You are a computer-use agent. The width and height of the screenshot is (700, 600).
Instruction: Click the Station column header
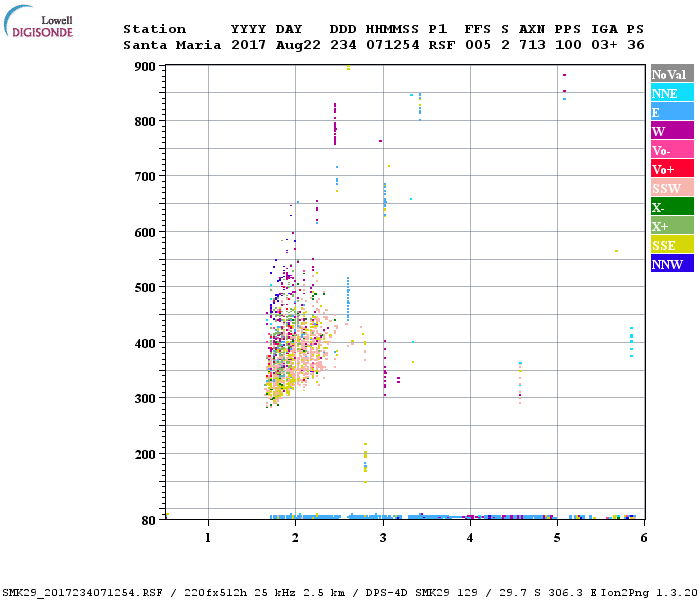154,29
